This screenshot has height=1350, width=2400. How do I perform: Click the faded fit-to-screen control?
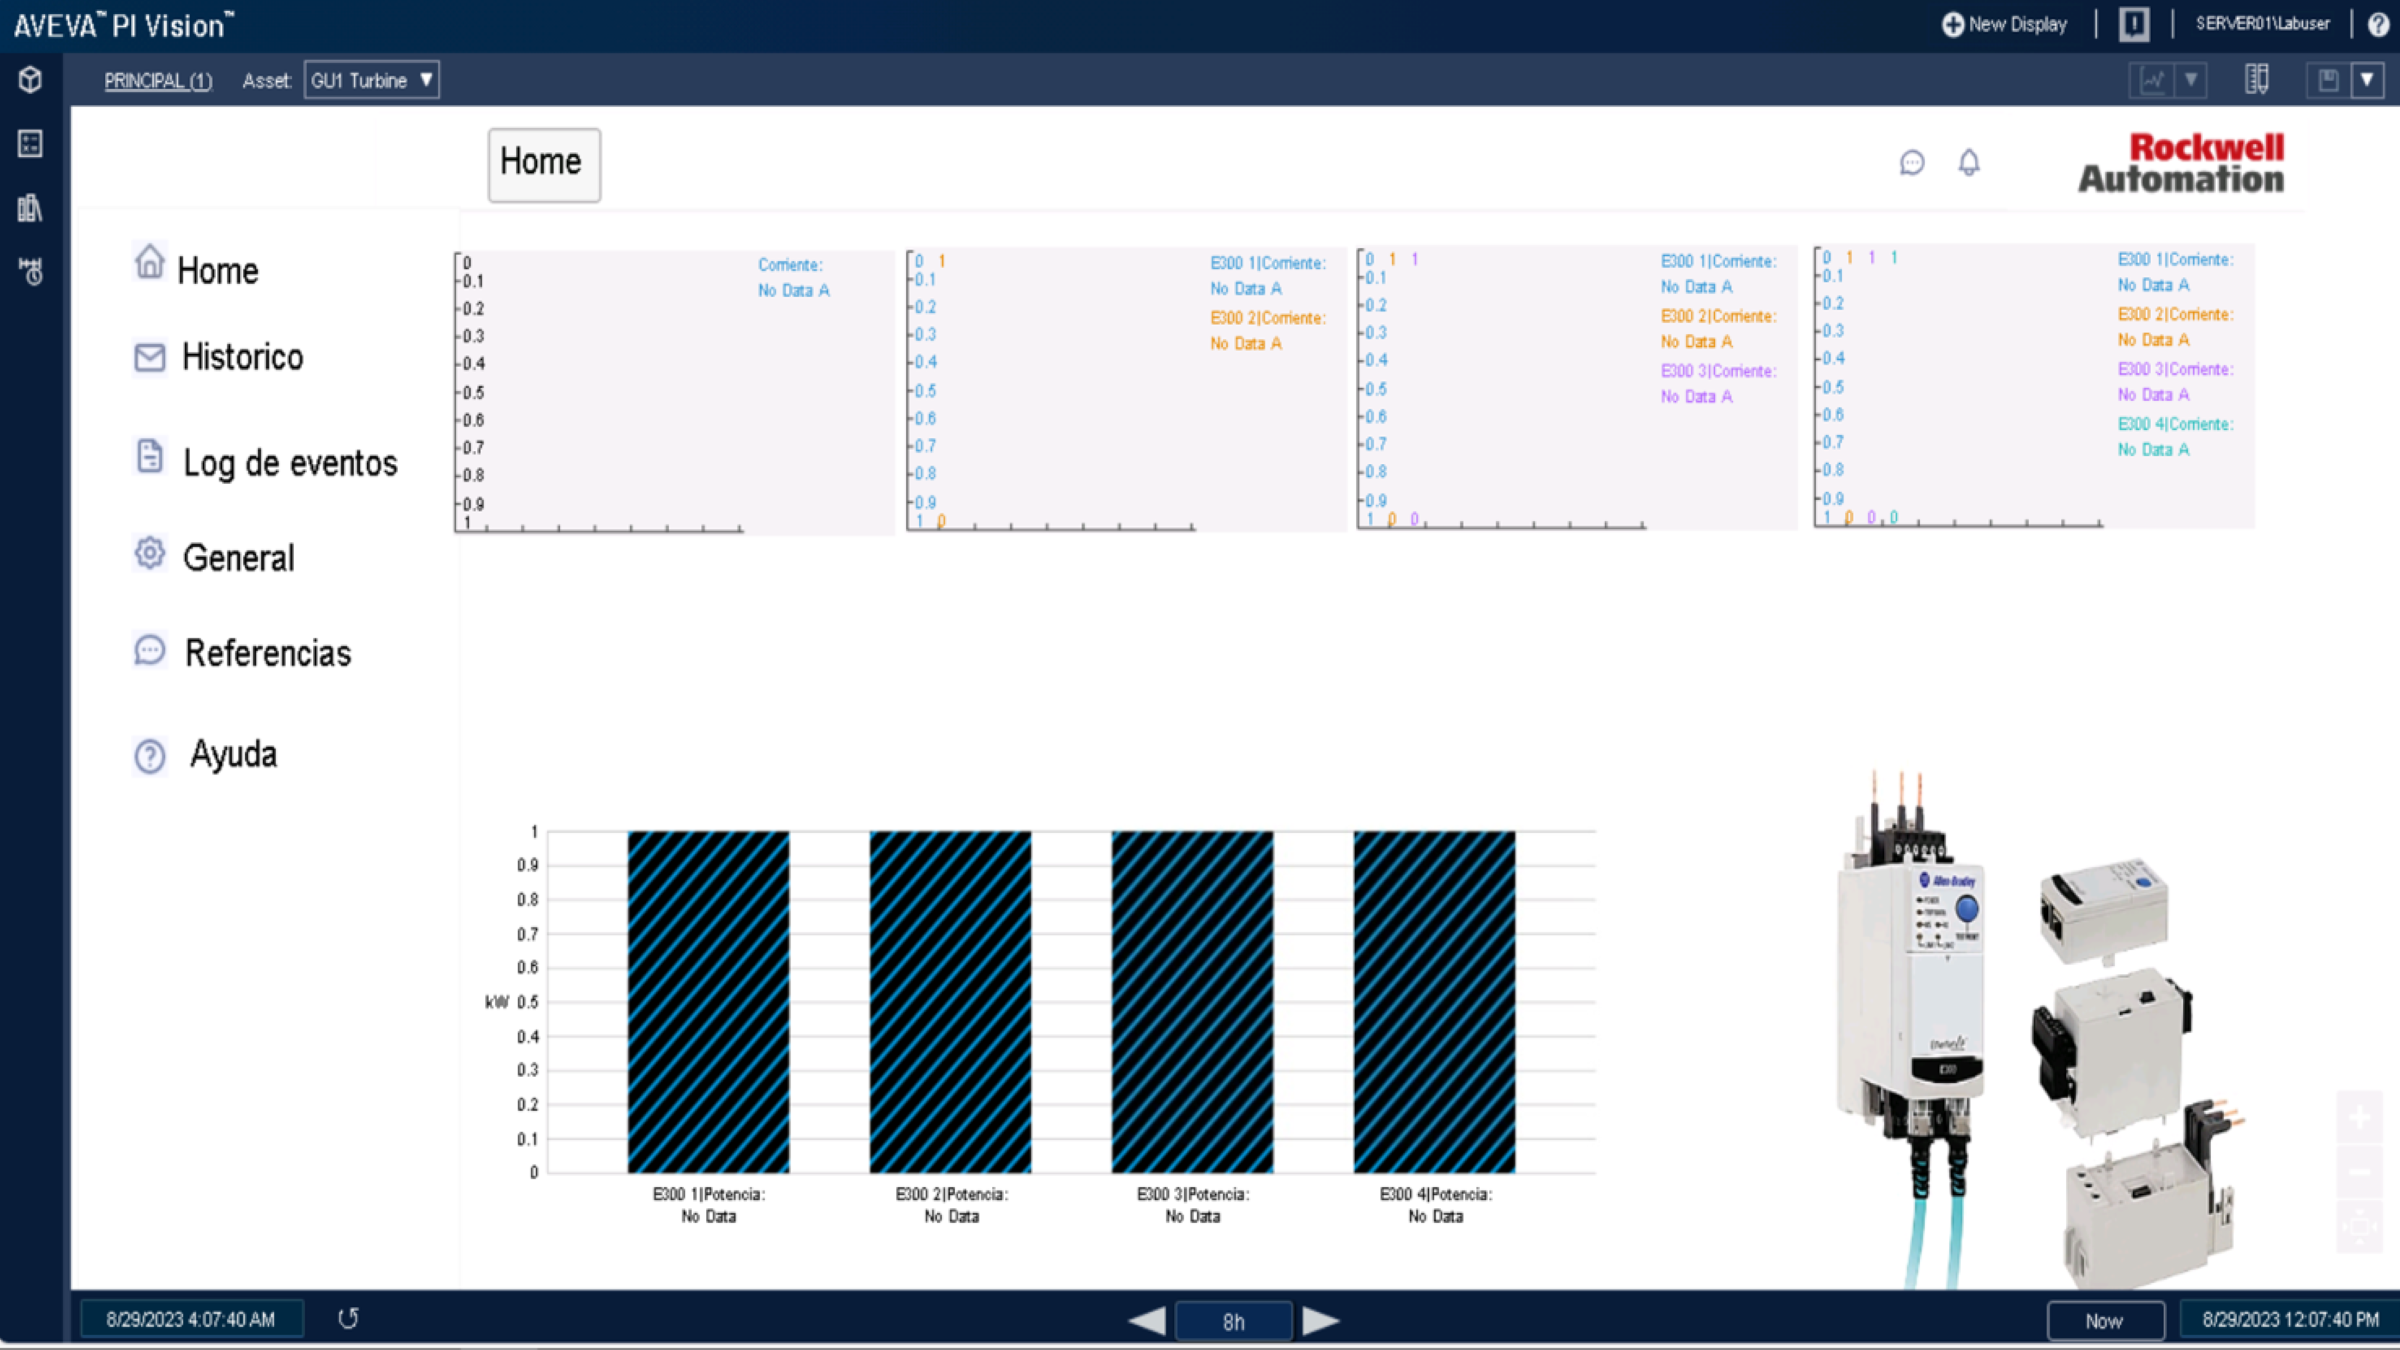point(2360,1226)
